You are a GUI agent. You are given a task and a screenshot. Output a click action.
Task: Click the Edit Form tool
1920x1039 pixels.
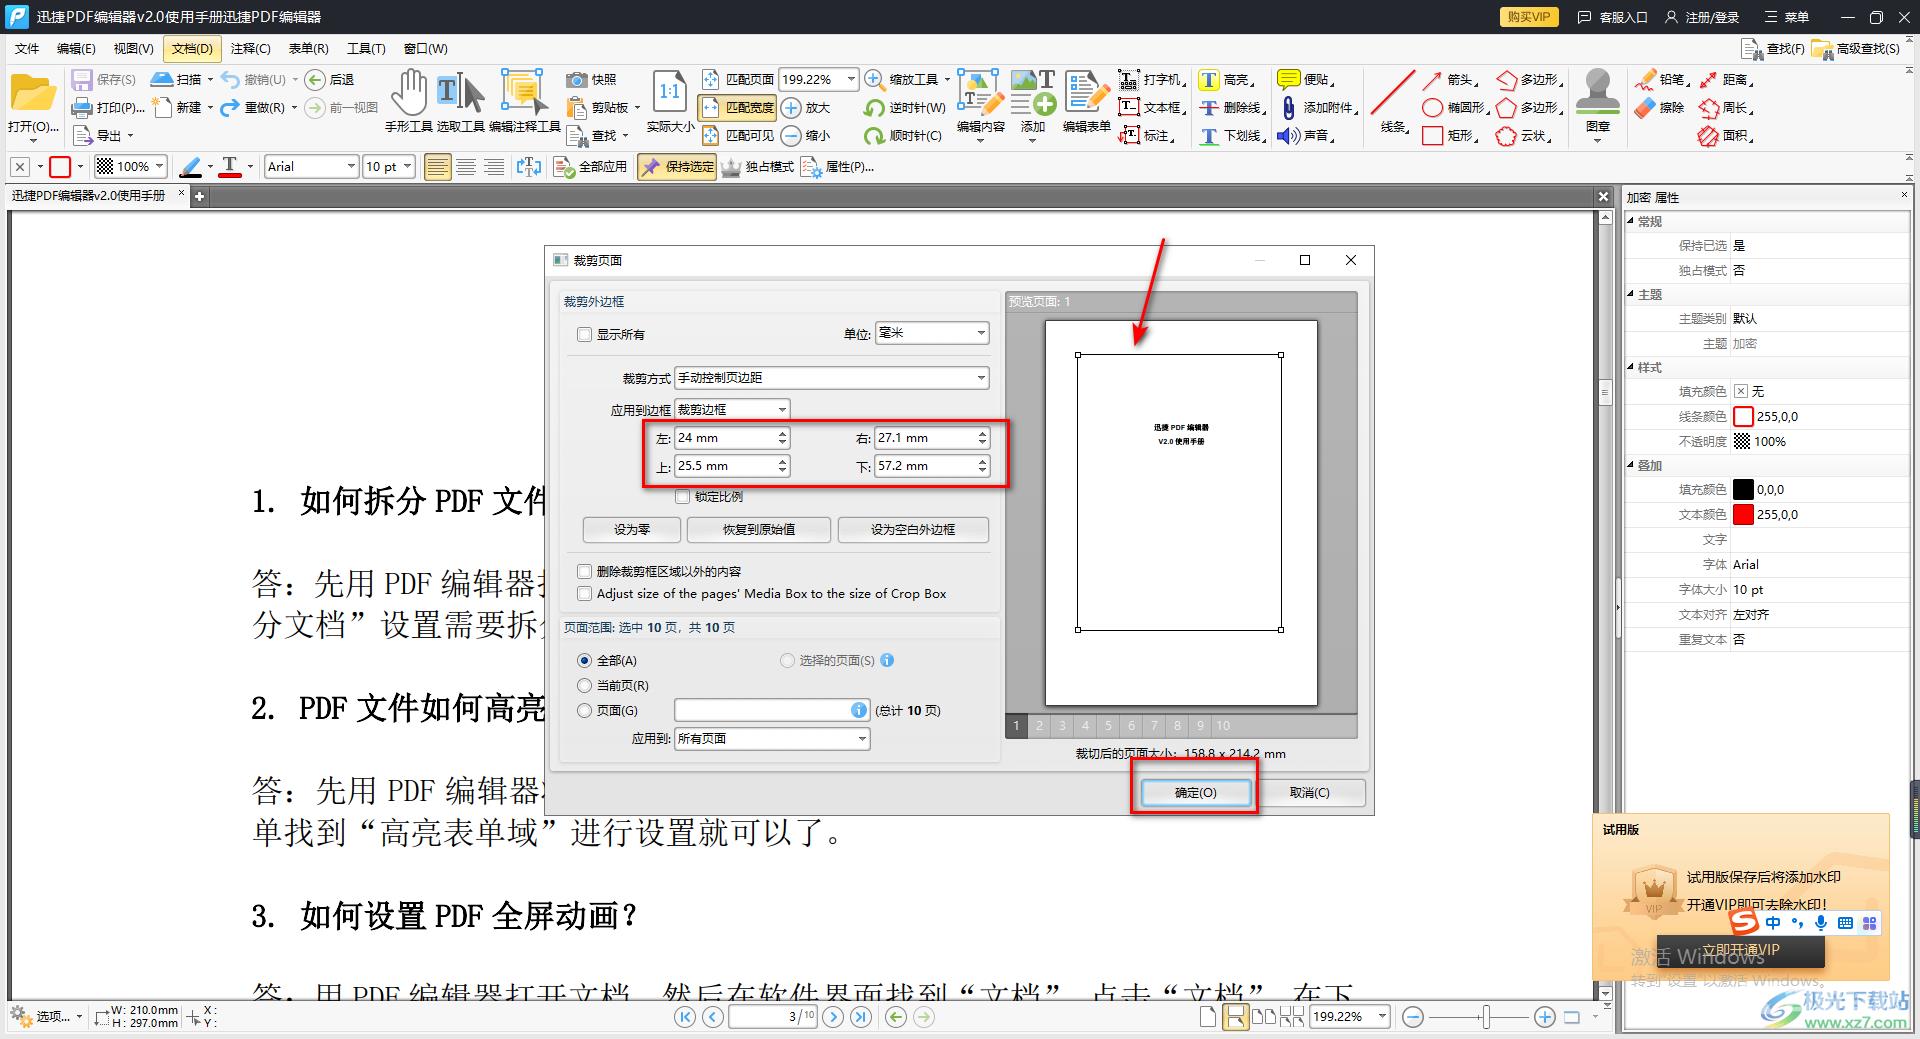click(1086, 103)
